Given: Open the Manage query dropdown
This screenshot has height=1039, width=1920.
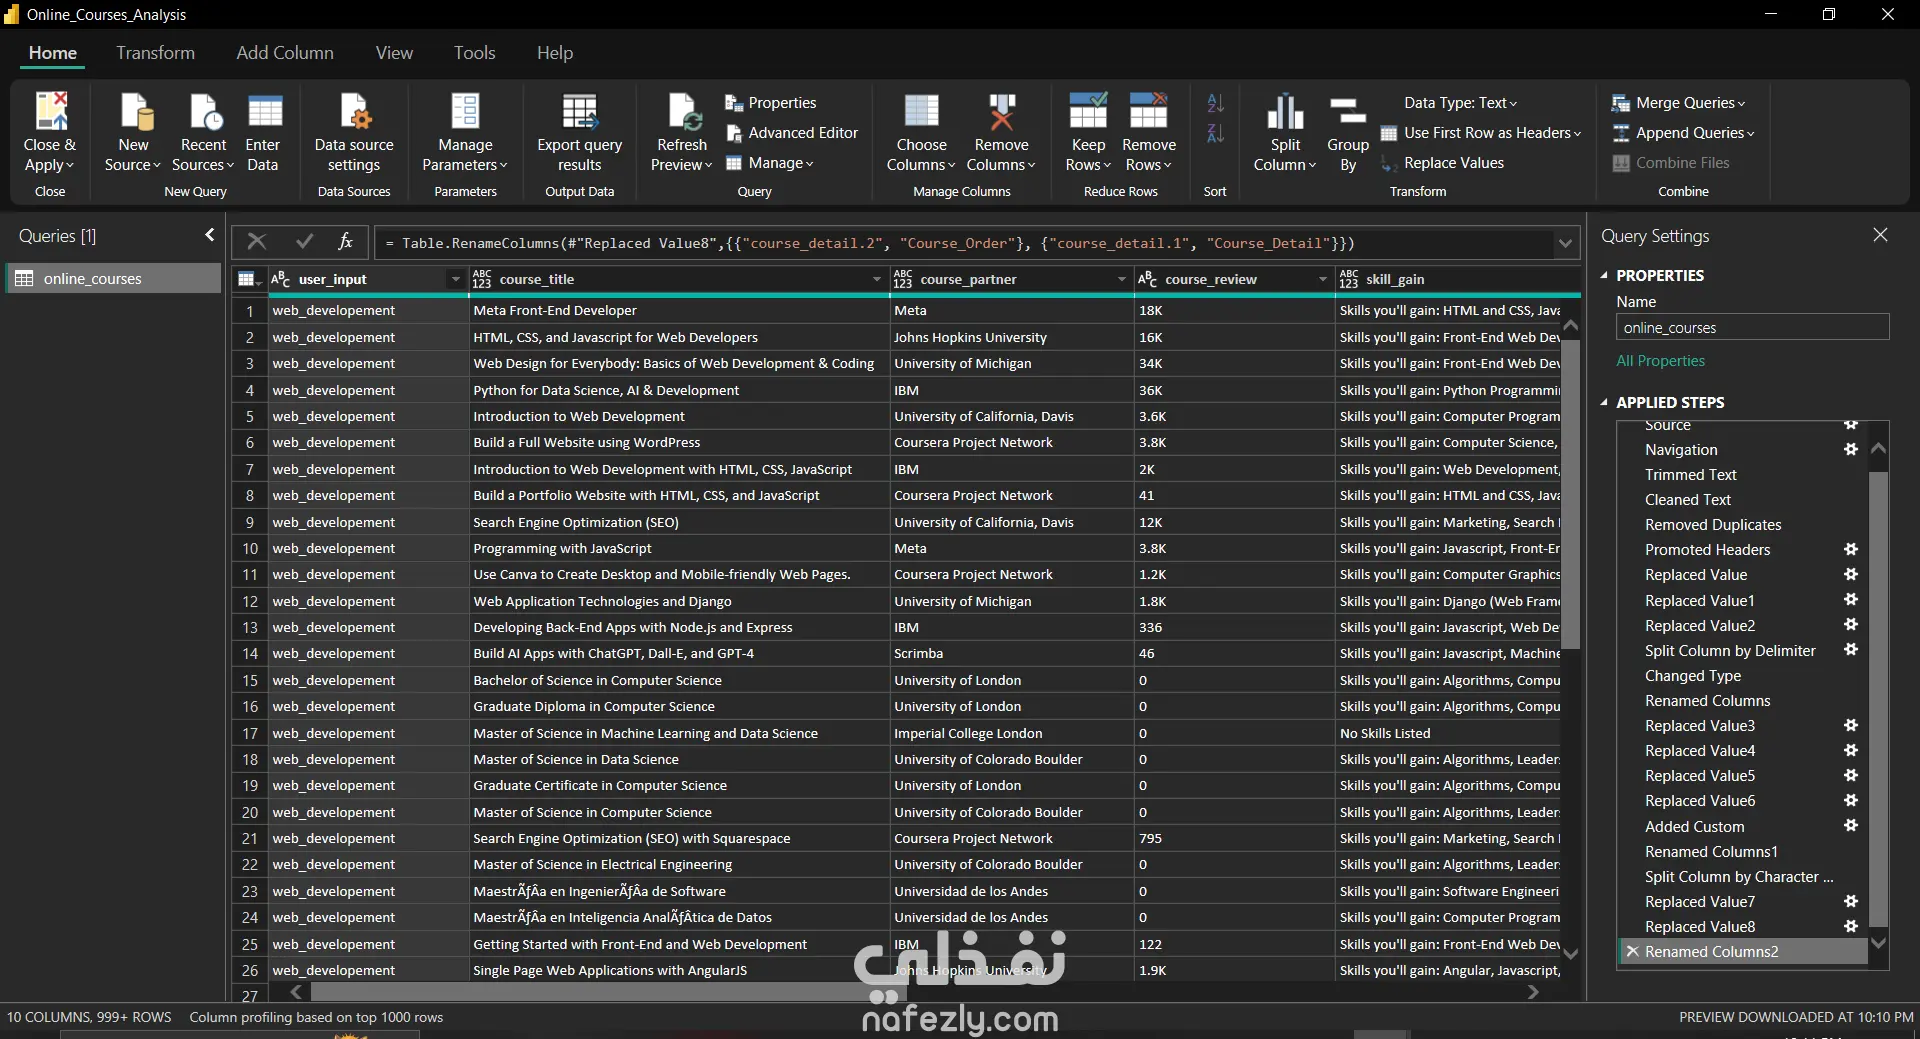Looking at the screenshot, I should 769,163.
